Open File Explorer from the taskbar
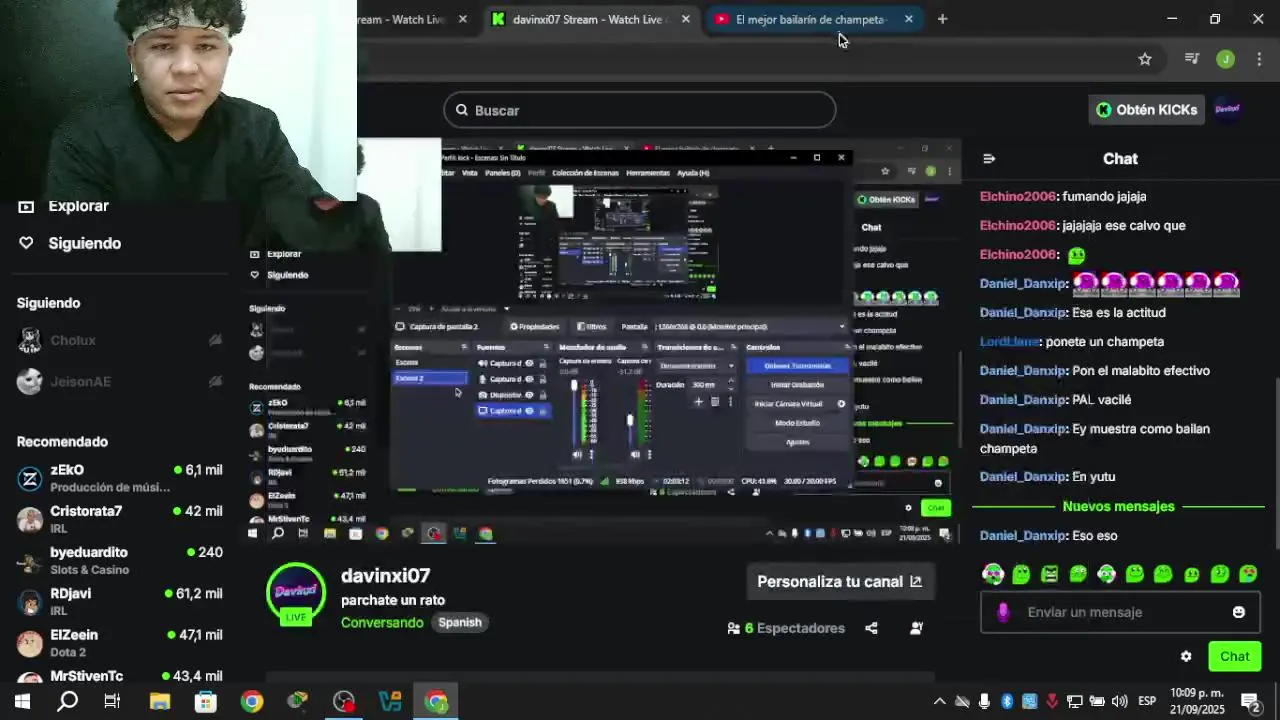 (159, 701)
